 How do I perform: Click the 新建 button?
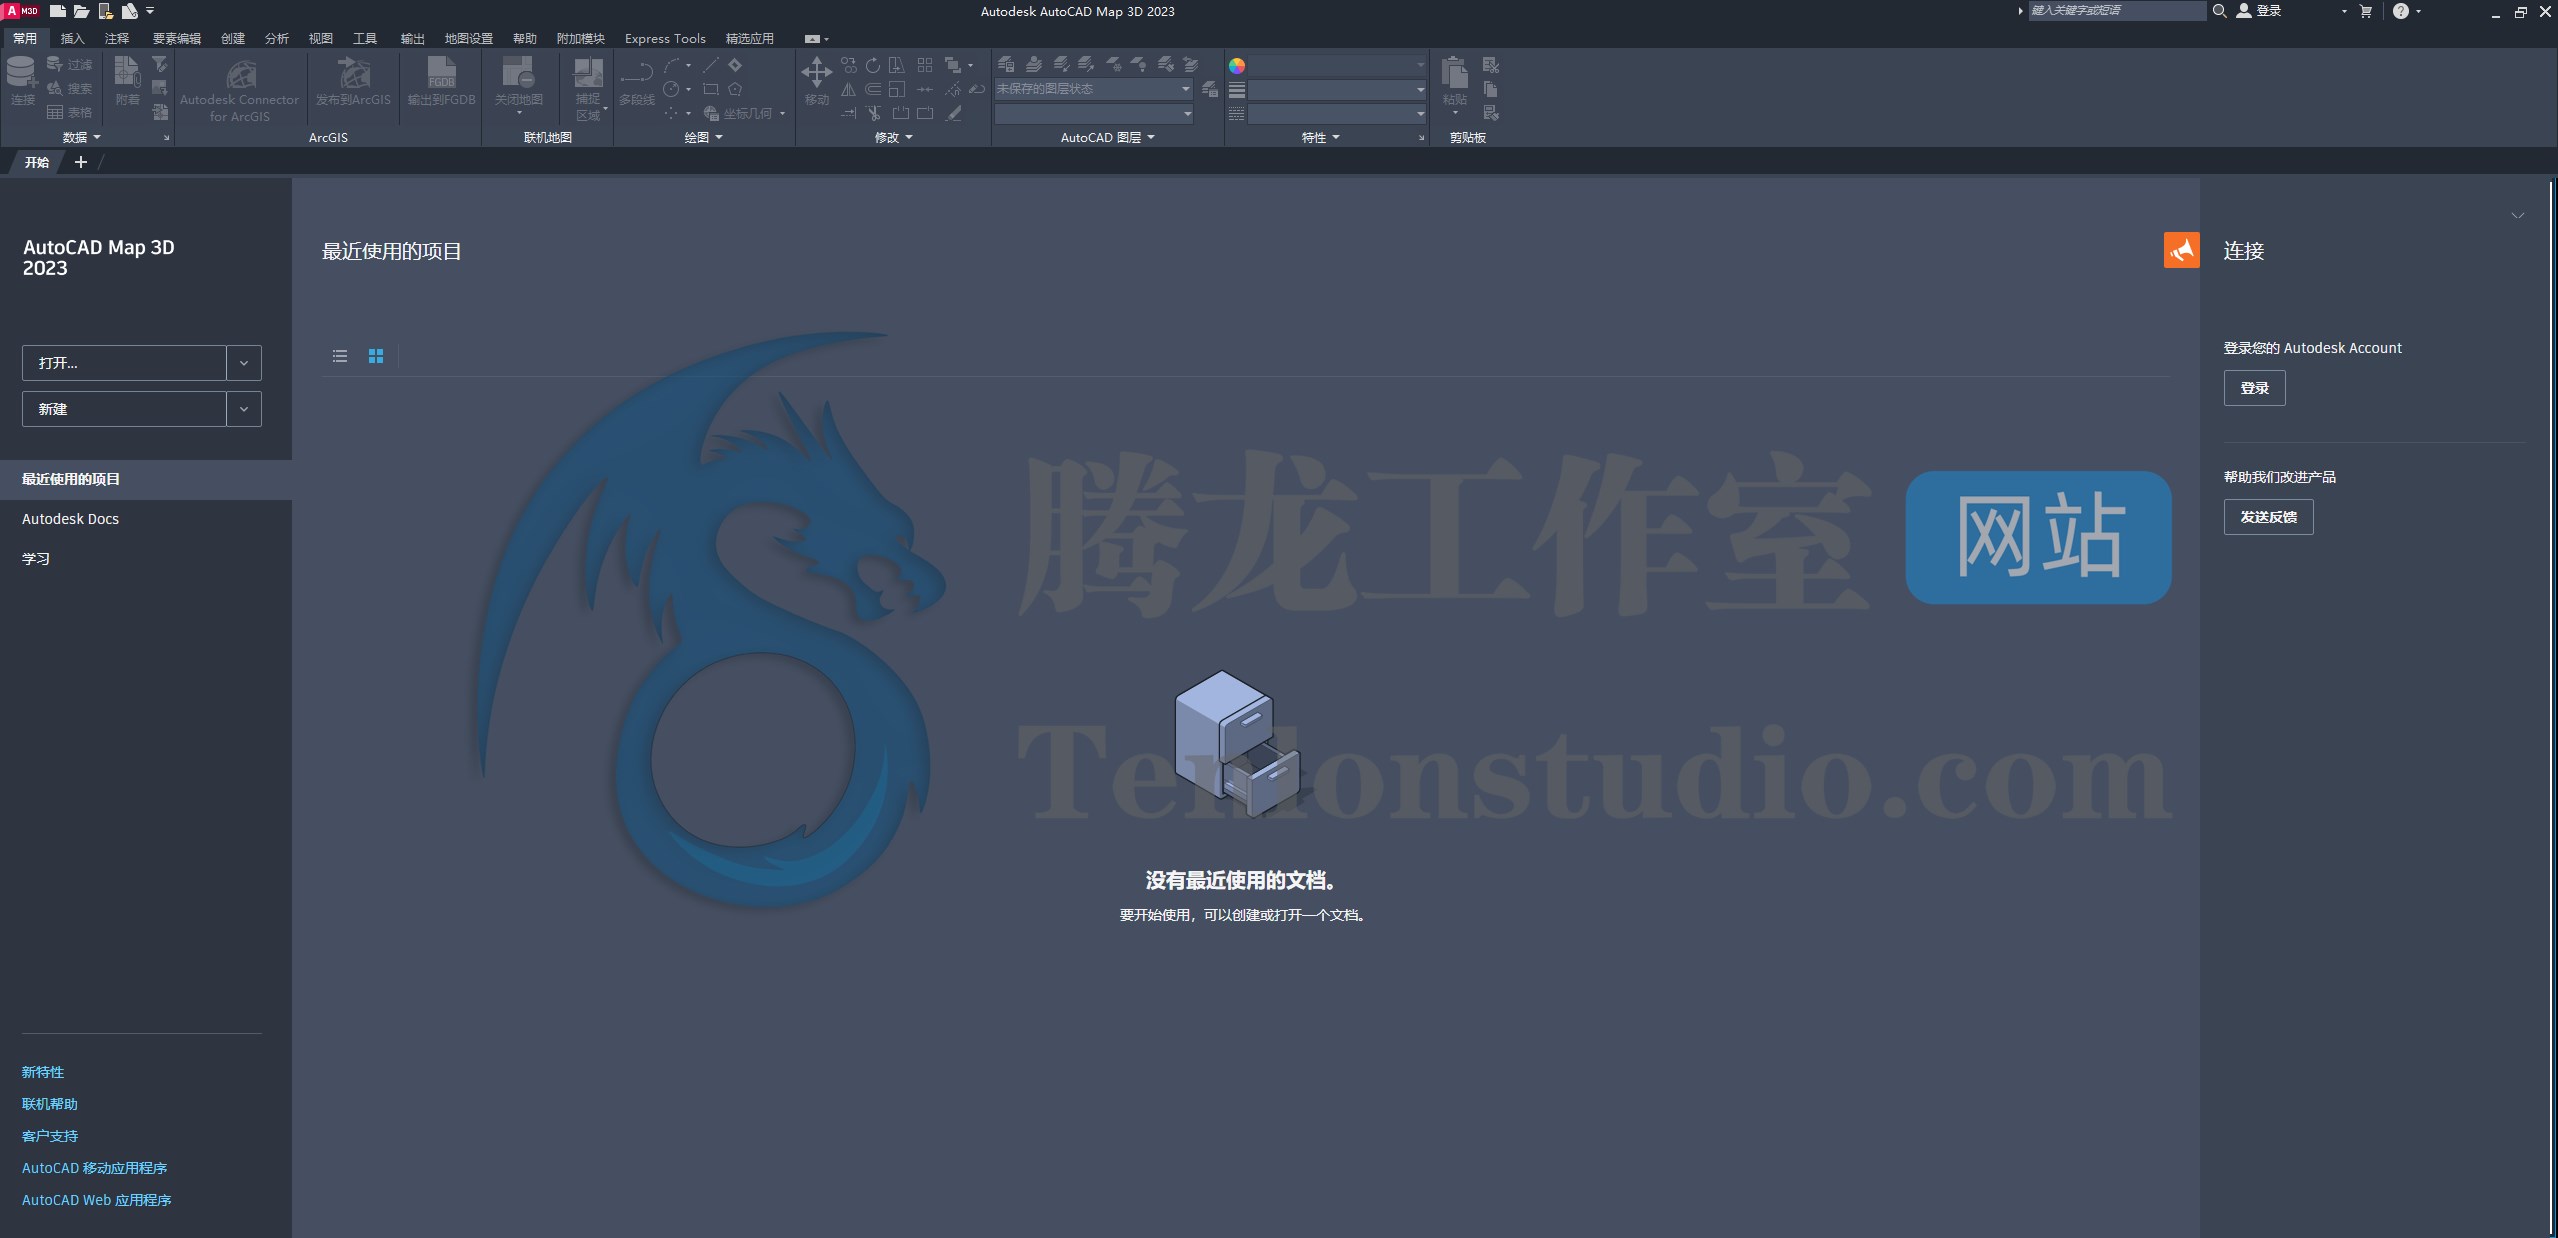point(124,409)
